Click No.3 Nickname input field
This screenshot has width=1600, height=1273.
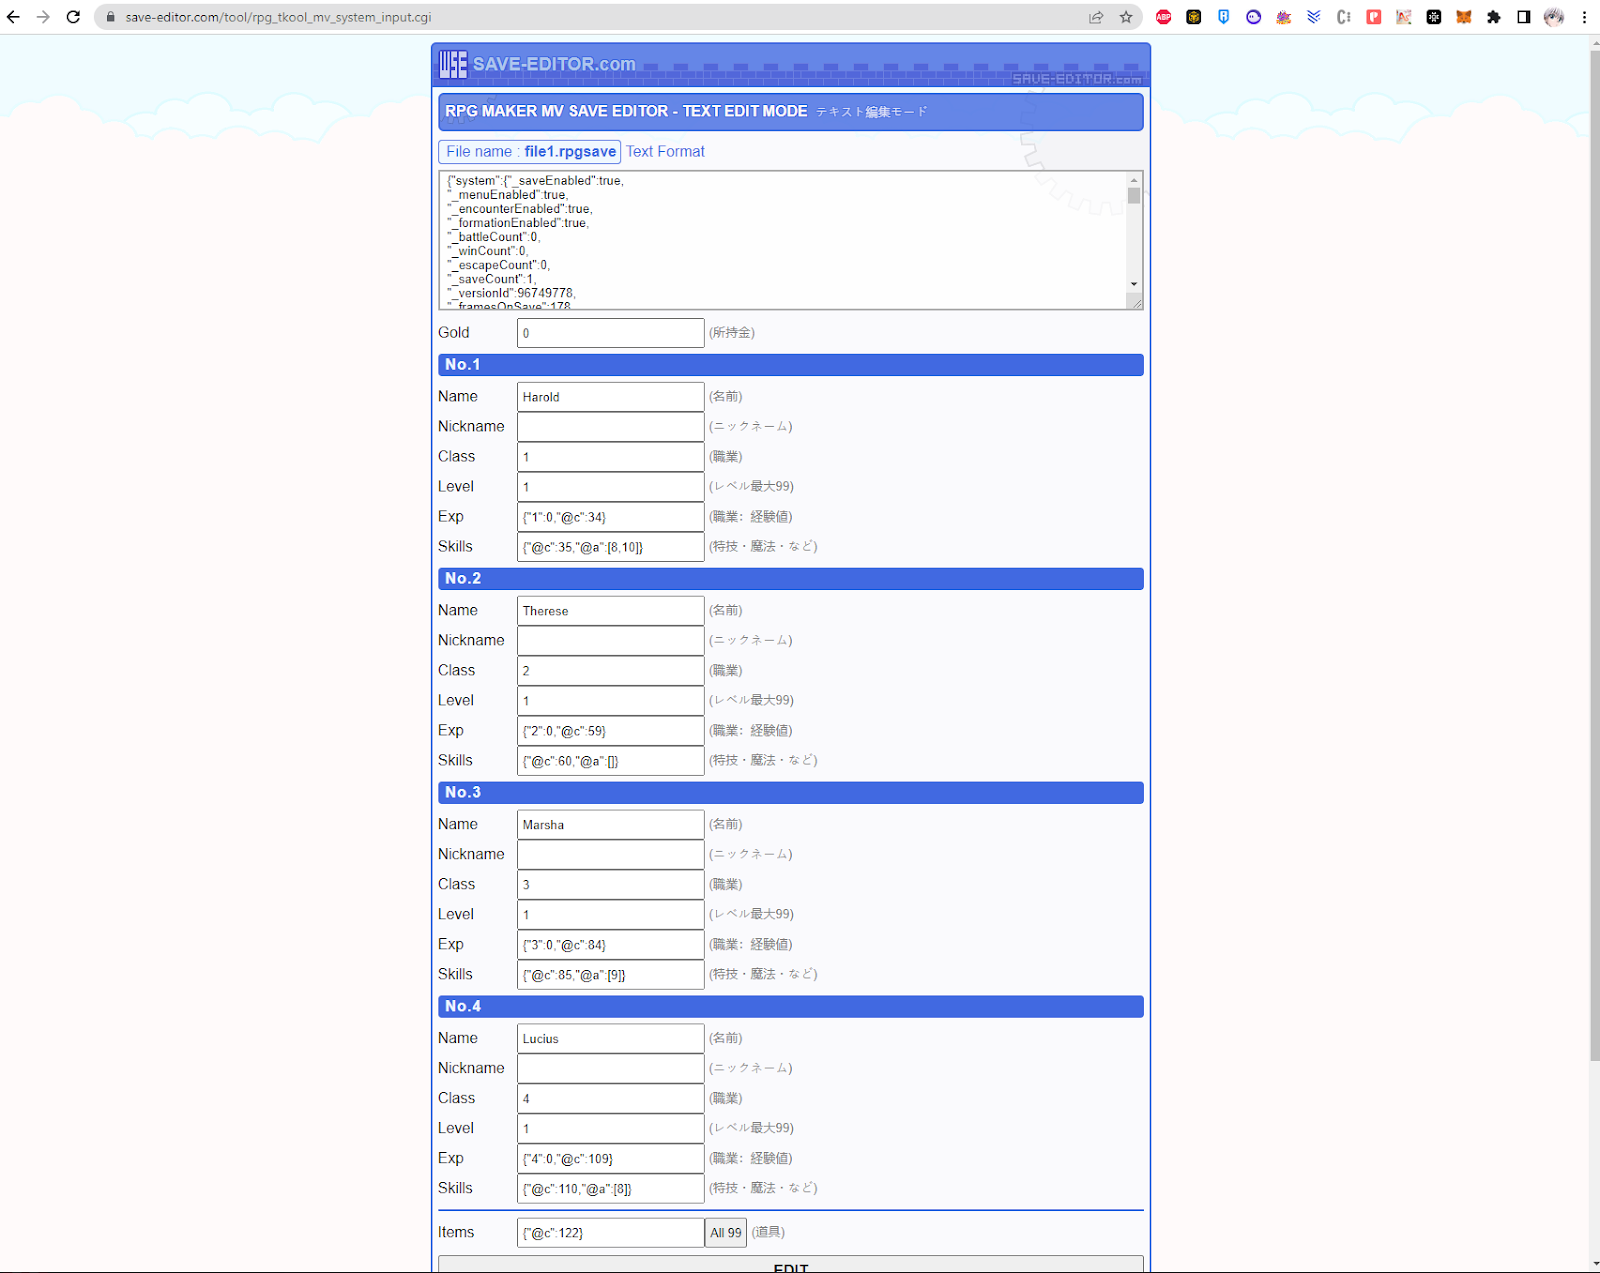[610, 855]
